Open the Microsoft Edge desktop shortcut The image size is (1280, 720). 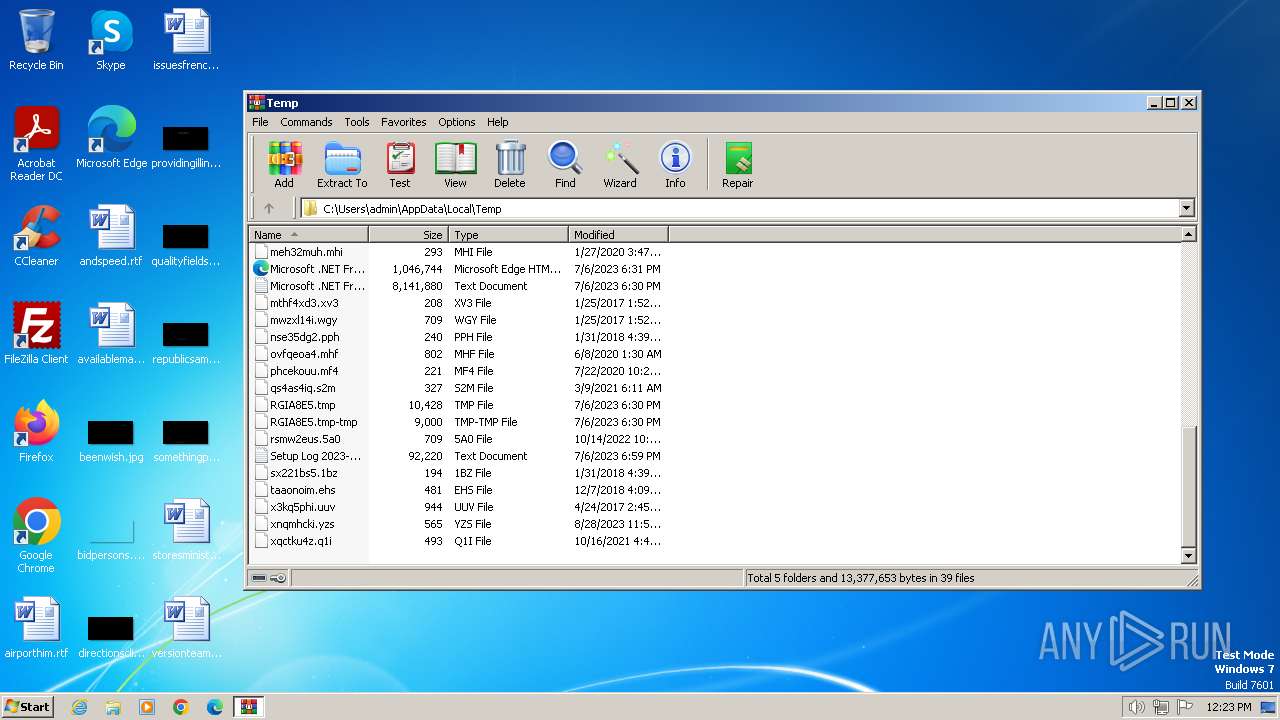(x=111, y=138)
